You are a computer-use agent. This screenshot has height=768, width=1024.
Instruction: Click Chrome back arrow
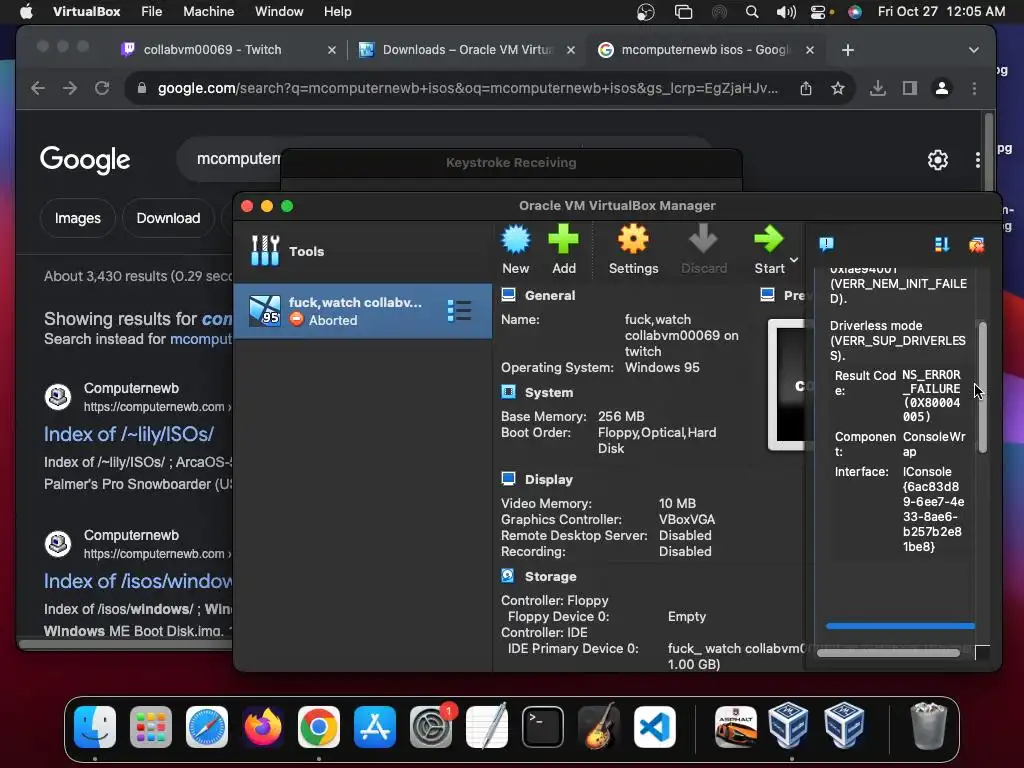pyautogui.click(x=38, y=88)
